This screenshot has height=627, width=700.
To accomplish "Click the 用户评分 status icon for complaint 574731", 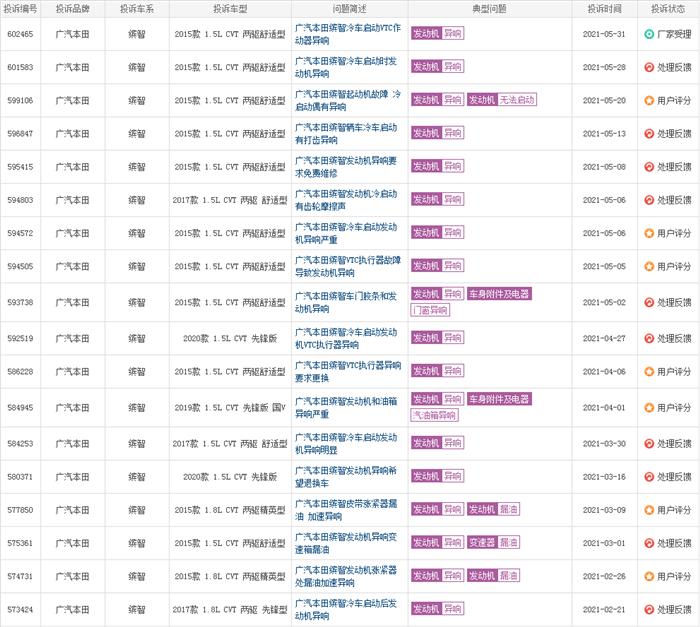I will 649,577.
